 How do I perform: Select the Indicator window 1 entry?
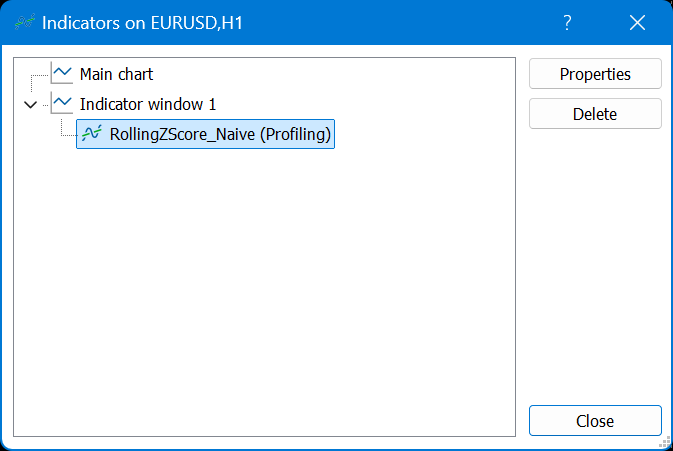148,104
